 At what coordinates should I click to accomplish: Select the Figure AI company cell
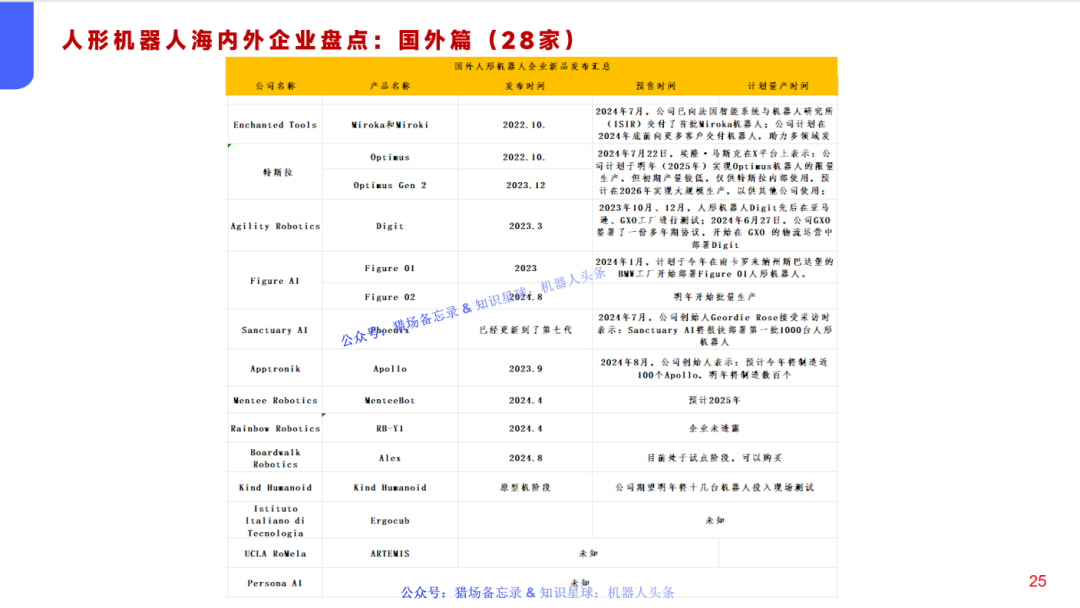275,281
